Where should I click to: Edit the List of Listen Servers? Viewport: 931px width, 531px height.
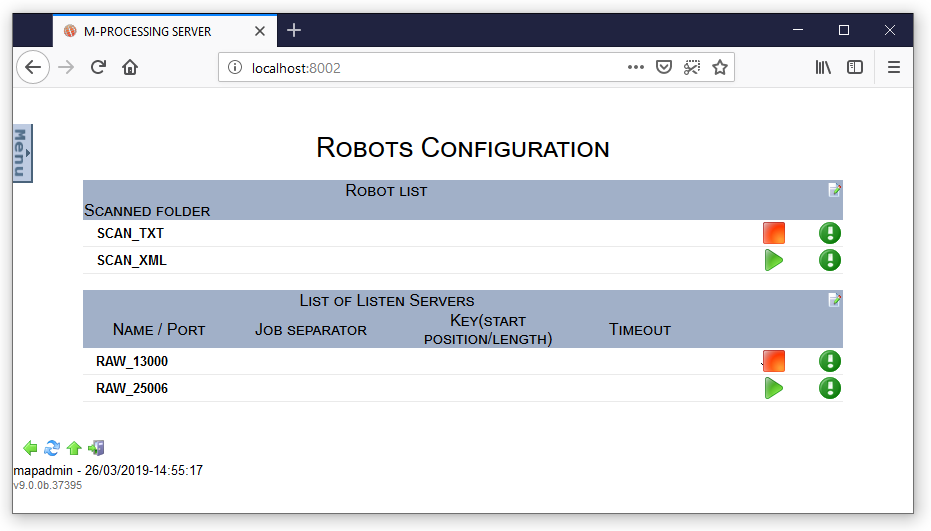pyautogui.click(x=834, y=300)
